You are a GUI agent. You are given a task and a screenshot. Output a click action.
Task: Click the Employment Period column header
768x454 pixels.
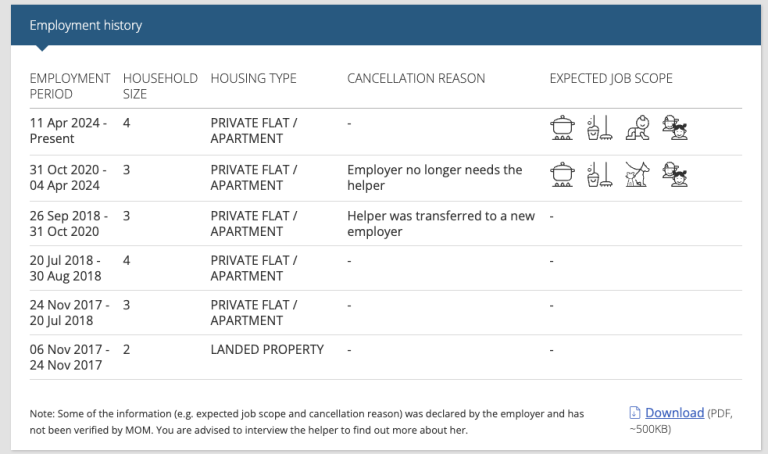[x=70, y=86]
